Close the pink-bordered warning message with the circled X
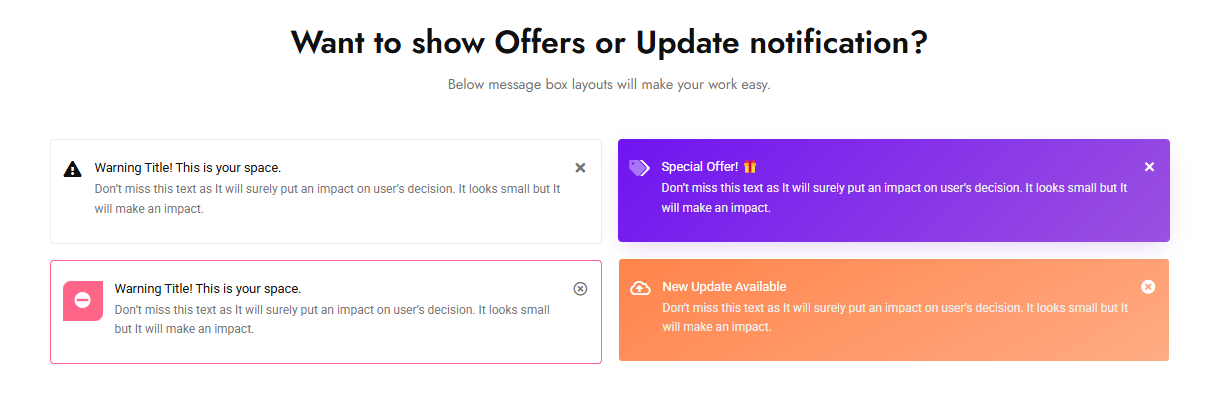 580,288
